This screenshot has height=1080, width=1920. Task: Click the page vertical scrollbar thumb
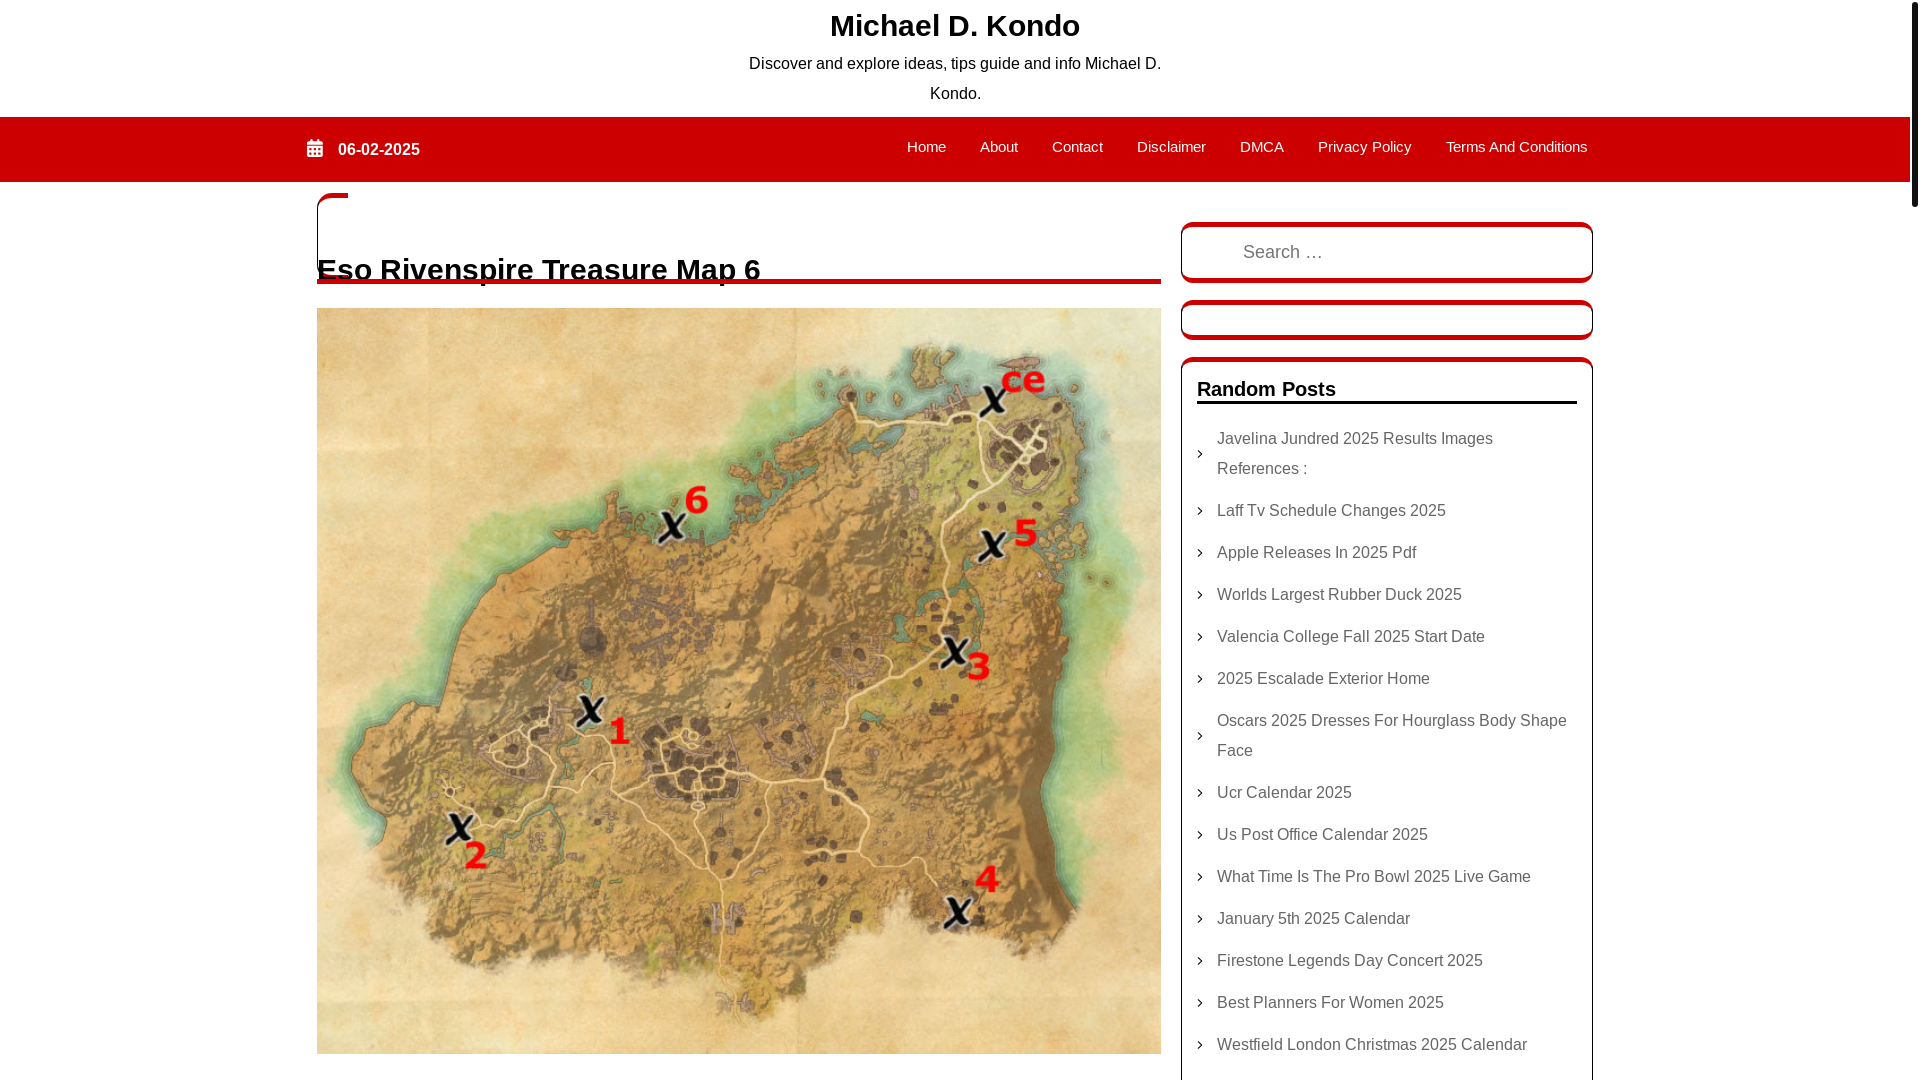[1914, 103]
